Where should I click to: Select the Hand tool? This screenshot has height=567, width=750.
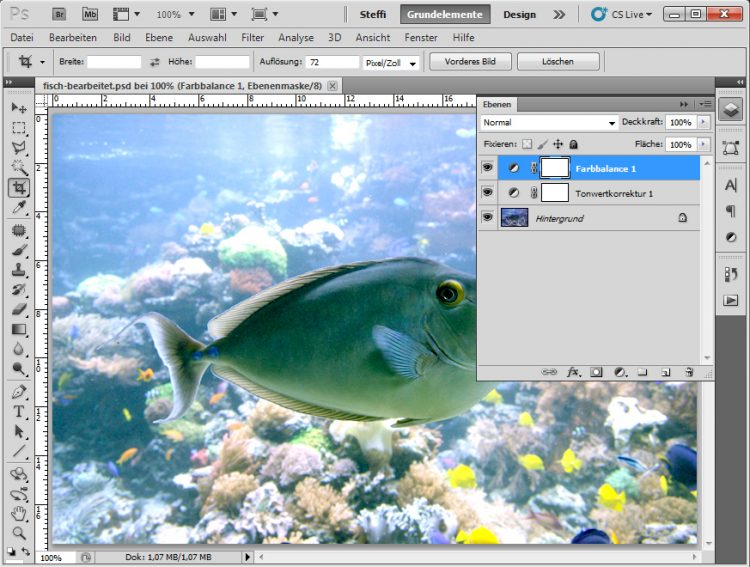pyautogui.click(x=19, y=514)
